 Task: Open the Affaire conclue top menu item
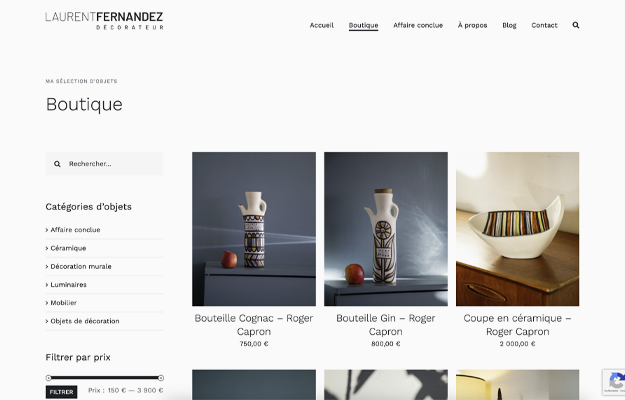(418, 25)
